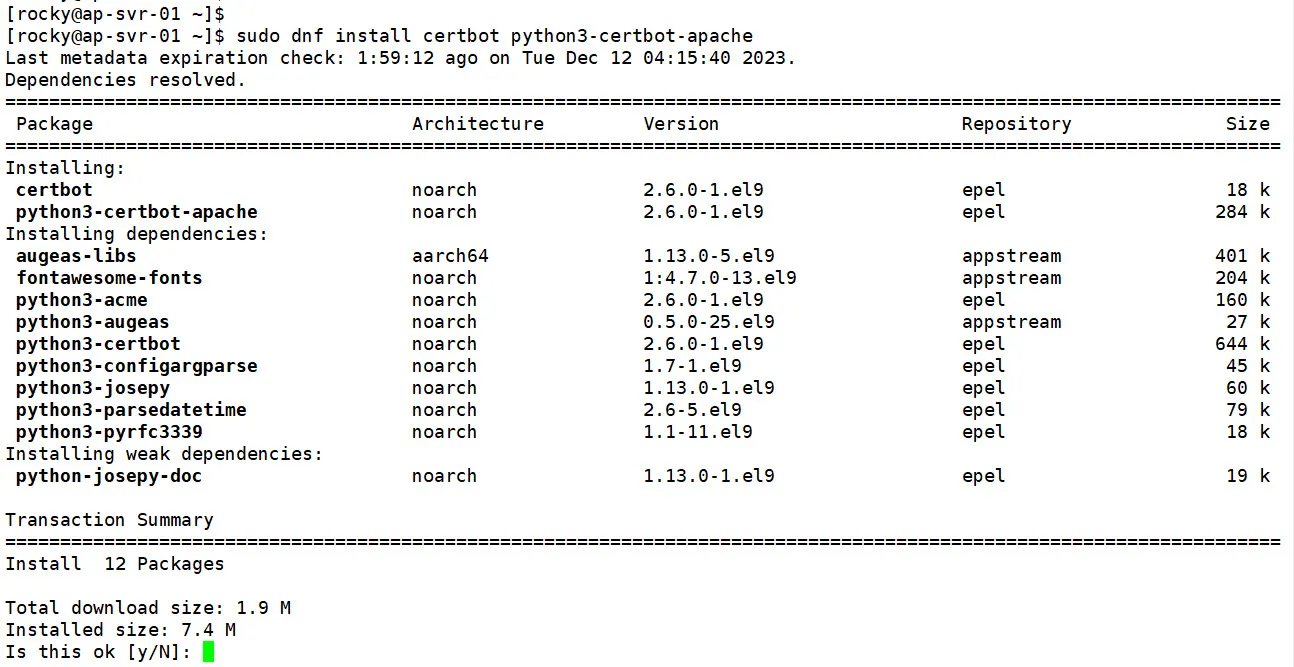Click the Total download size line
This screenshot has width=1294, height=667.
[148, 608]
